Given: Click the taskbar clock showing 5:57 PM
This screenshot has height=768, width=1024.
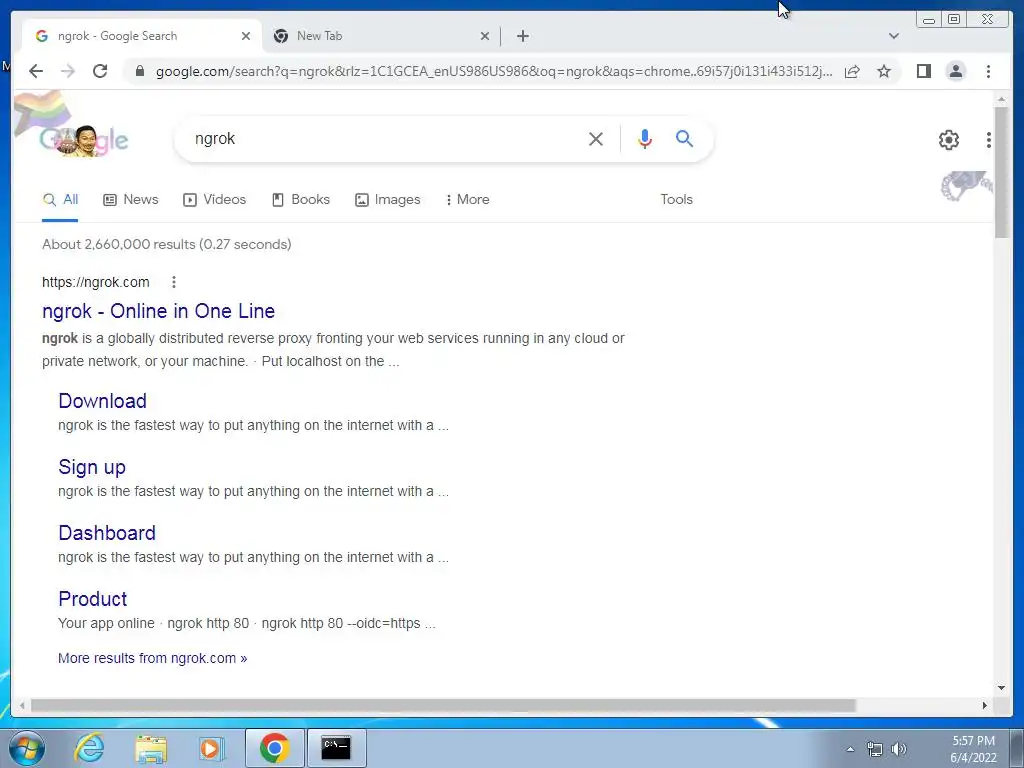Looking at the screenshot, I should click(x=973, y=749).
